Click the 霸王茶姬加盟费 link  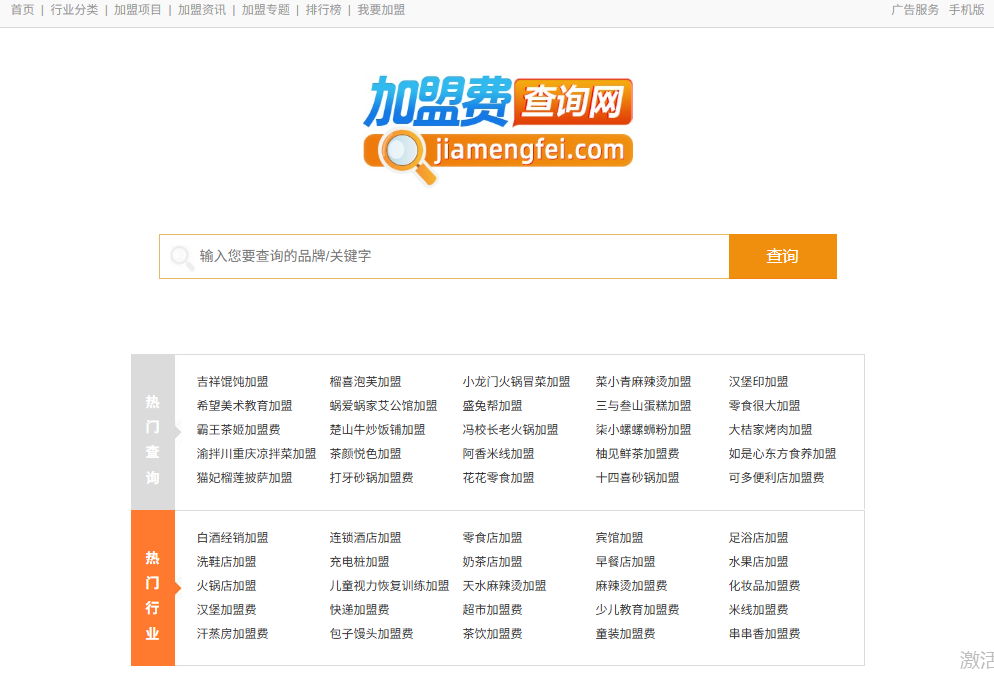238,429
